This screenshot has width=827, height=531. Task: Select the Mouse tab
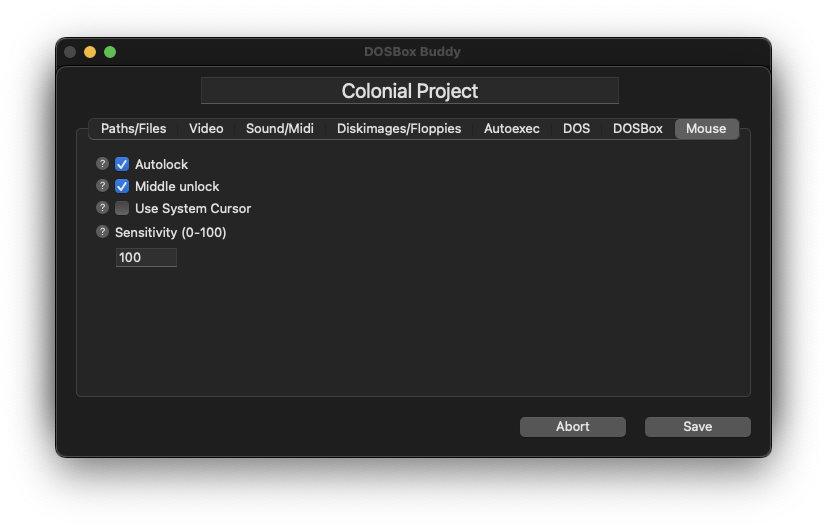[x=706, y=129]
